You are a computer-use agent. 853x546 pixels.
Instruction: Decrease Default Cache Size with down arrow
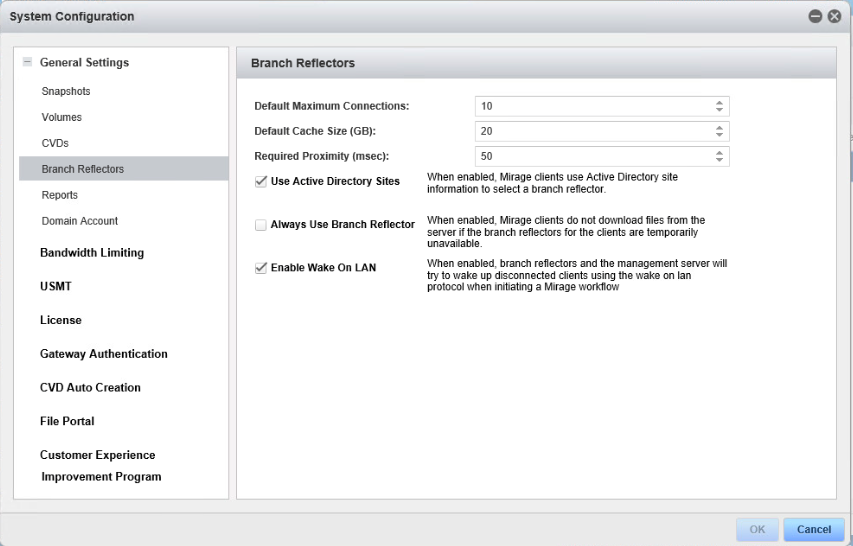[x=719, y=135]
